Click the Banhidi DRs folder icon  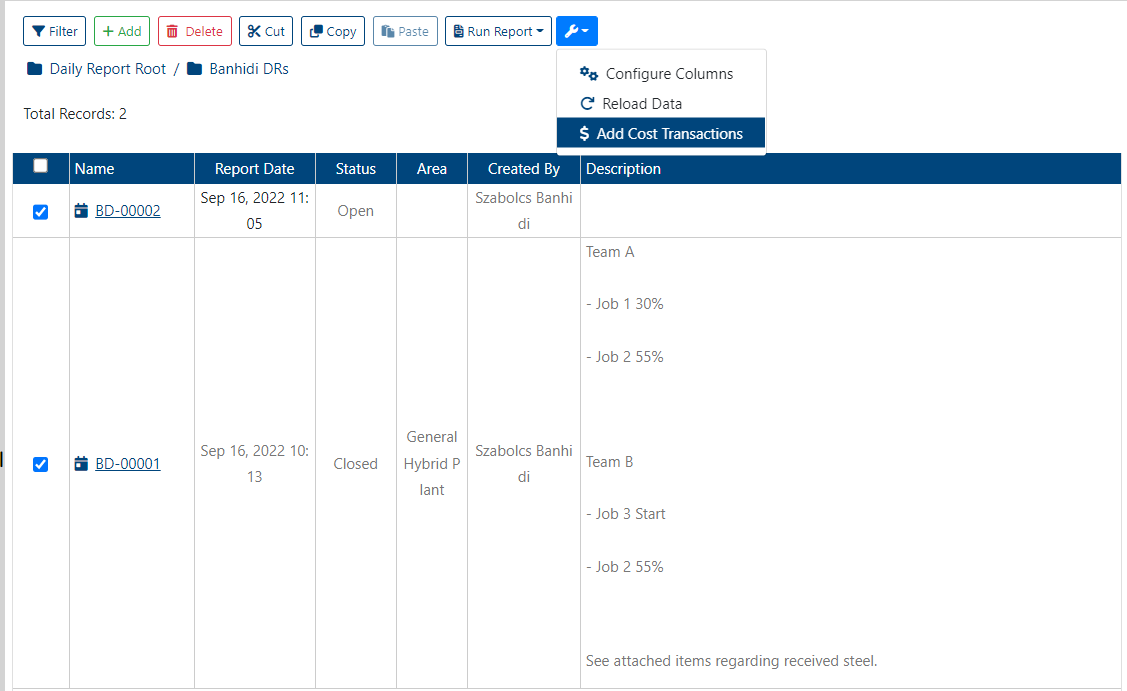pos(194,69)
